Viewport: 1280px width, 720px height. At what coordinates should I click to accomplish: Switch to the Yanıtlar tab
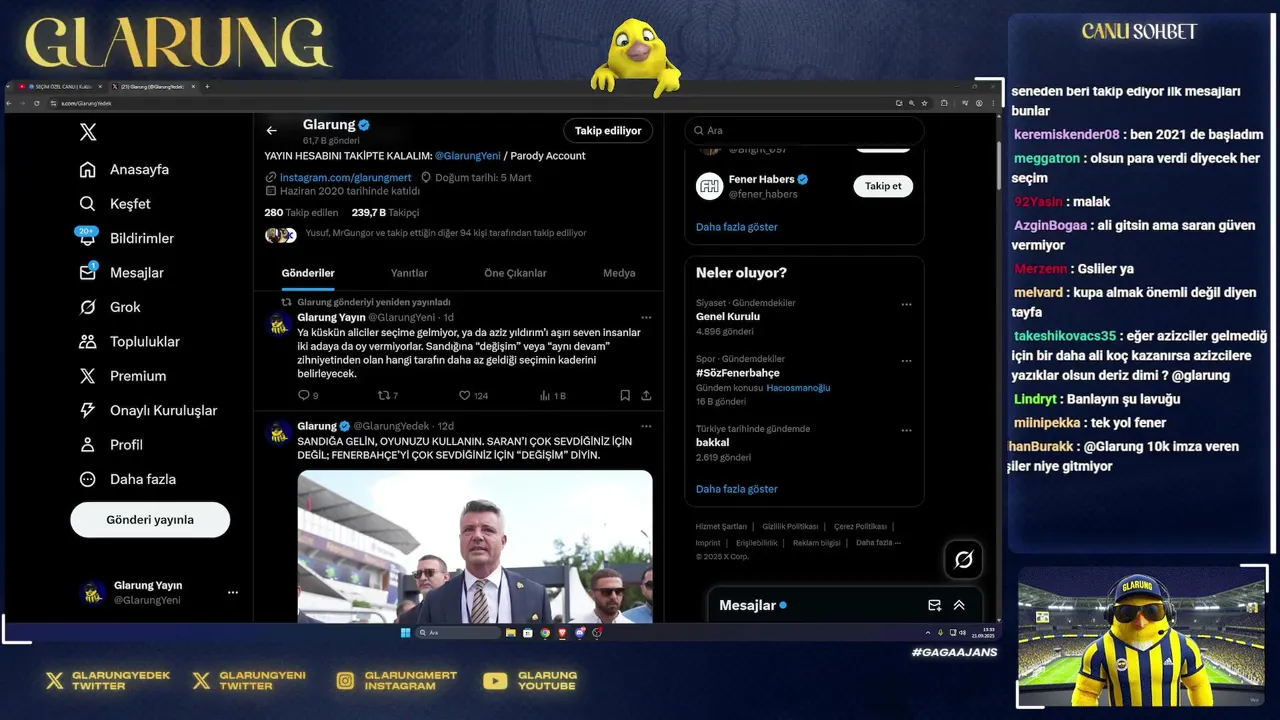[409, 273]
